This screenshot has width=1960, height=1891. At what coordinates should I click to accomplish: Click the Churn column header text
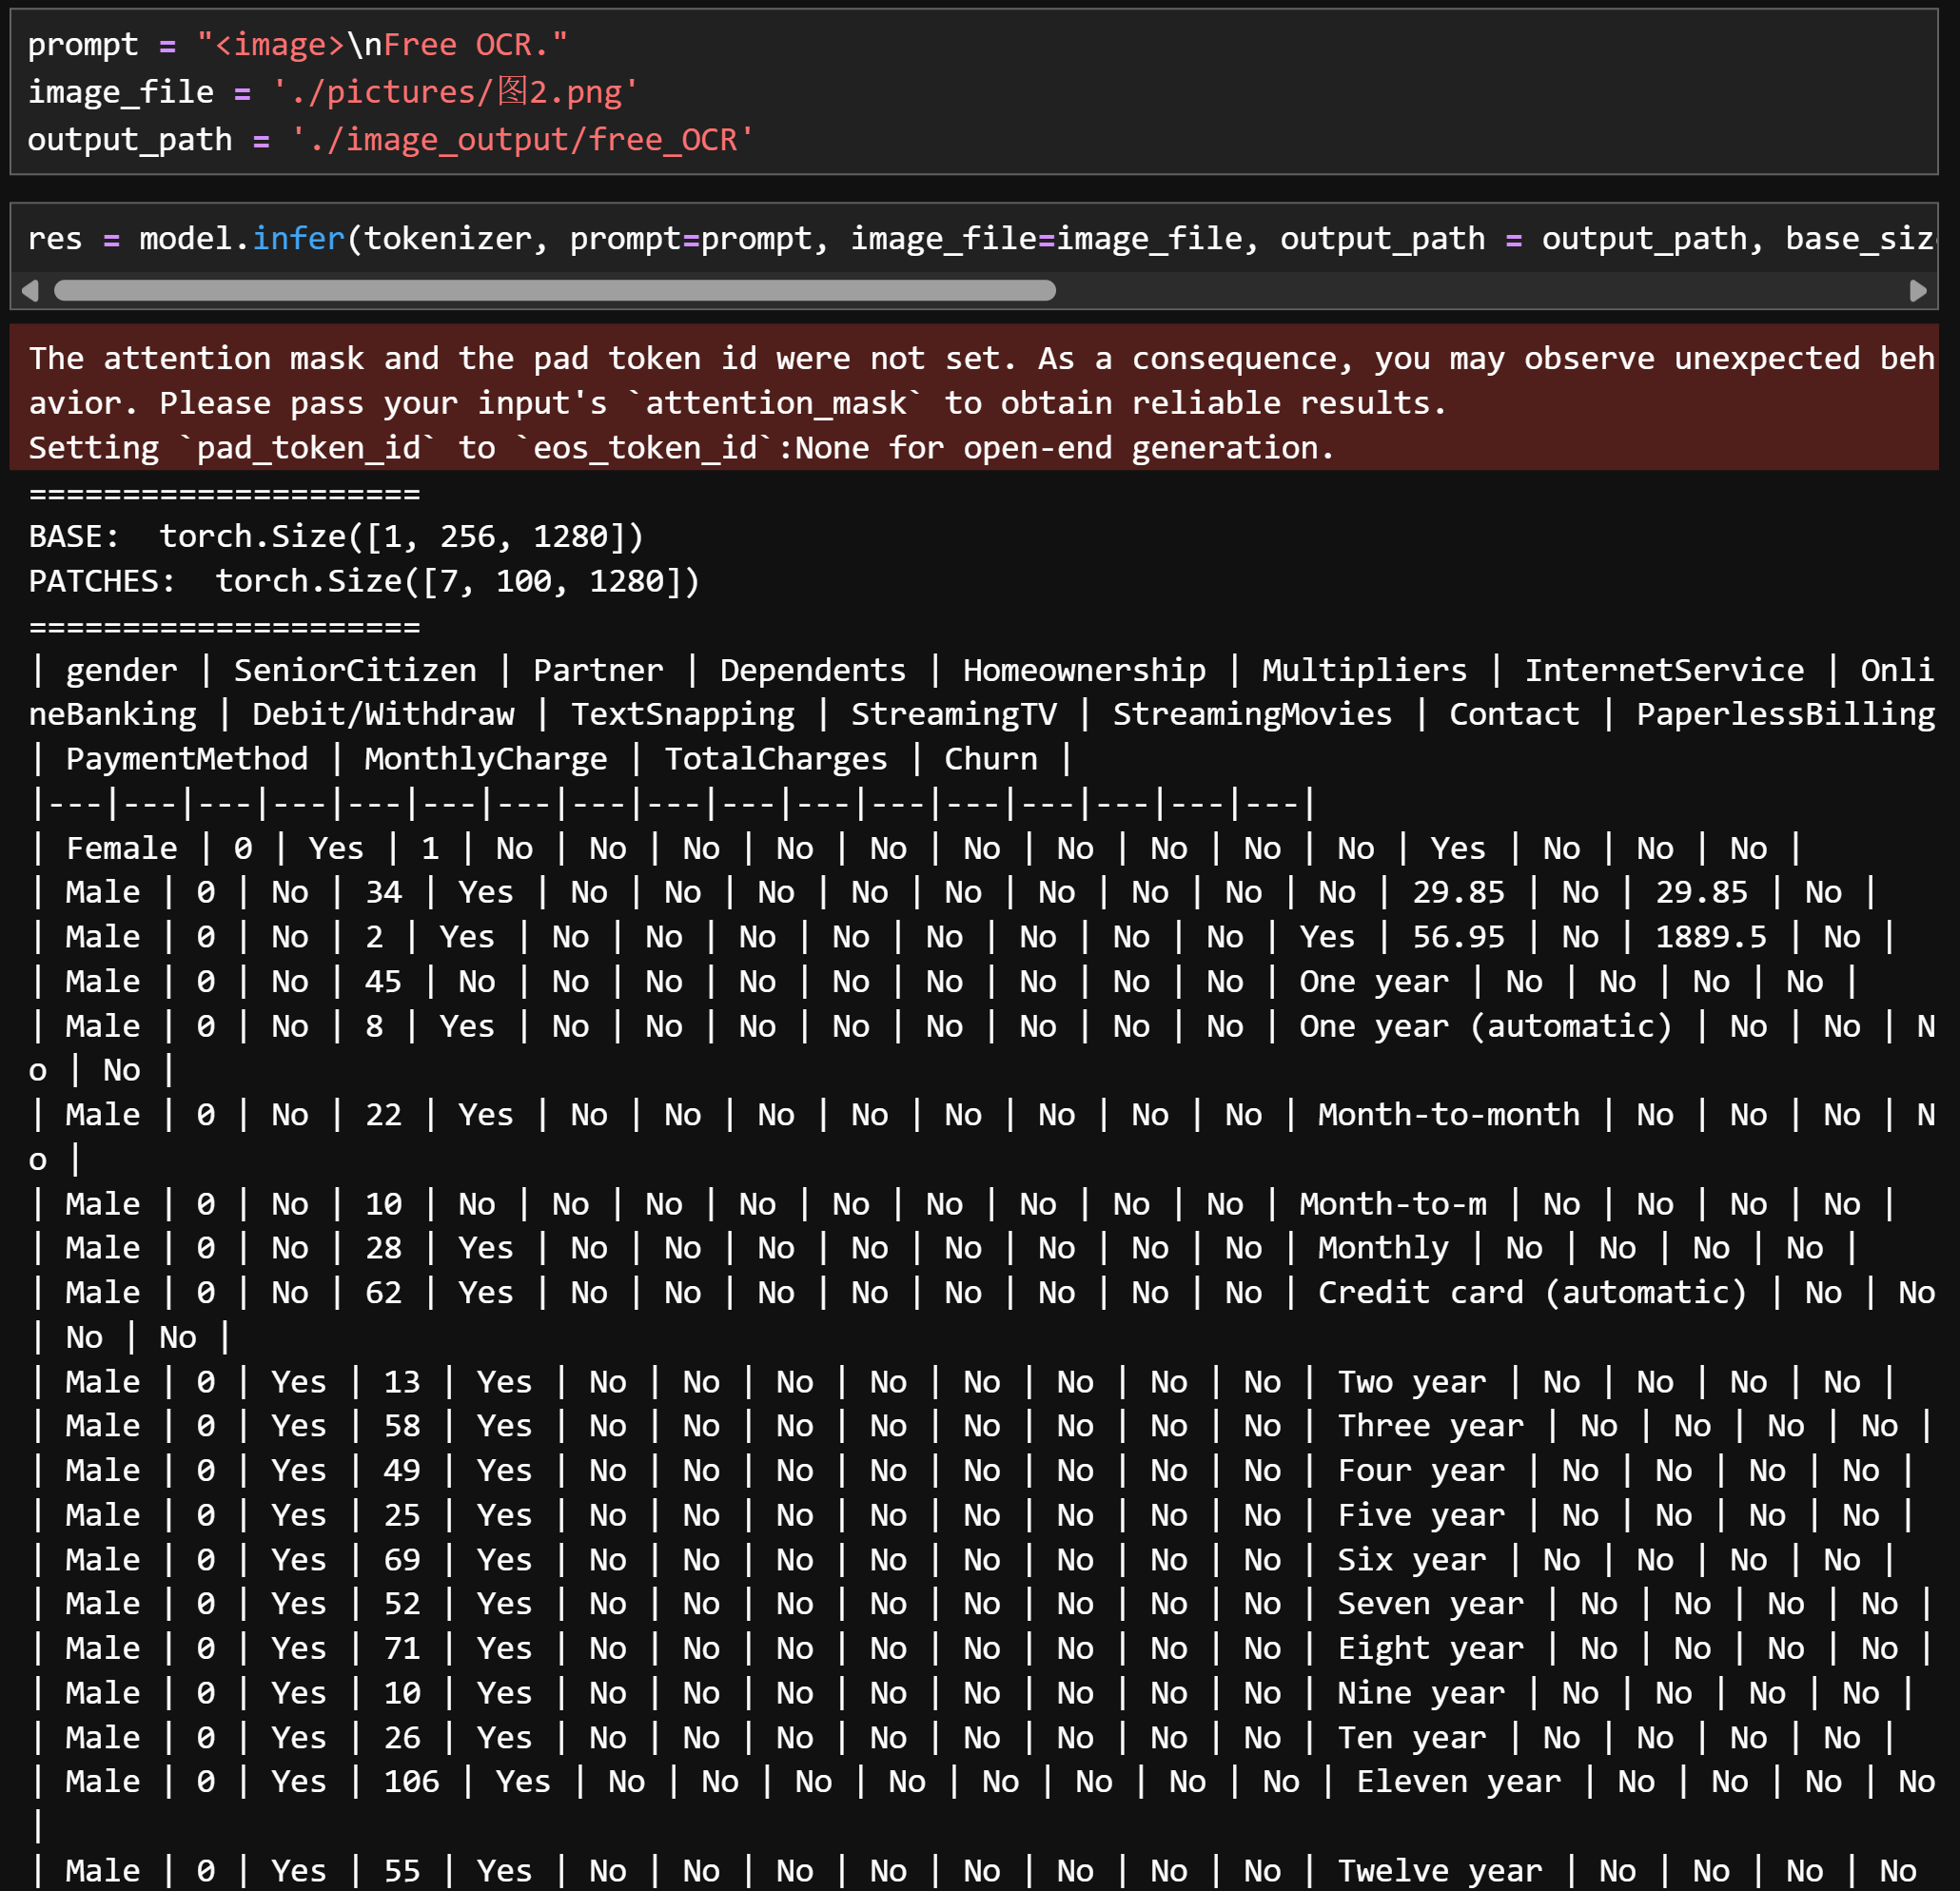pos(990,759)
